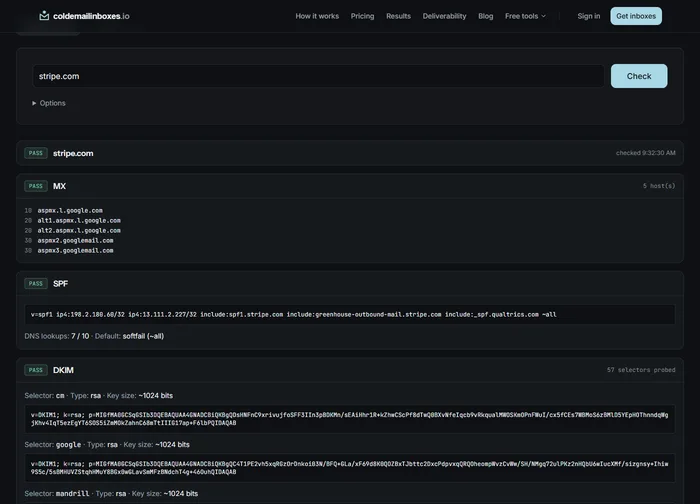Image resolution: width=700 pixels, height=504 pixels.
Task: Select the alt1.aspmx.l.google.com record
Action: pyautogui.click(x=79, y=221)
